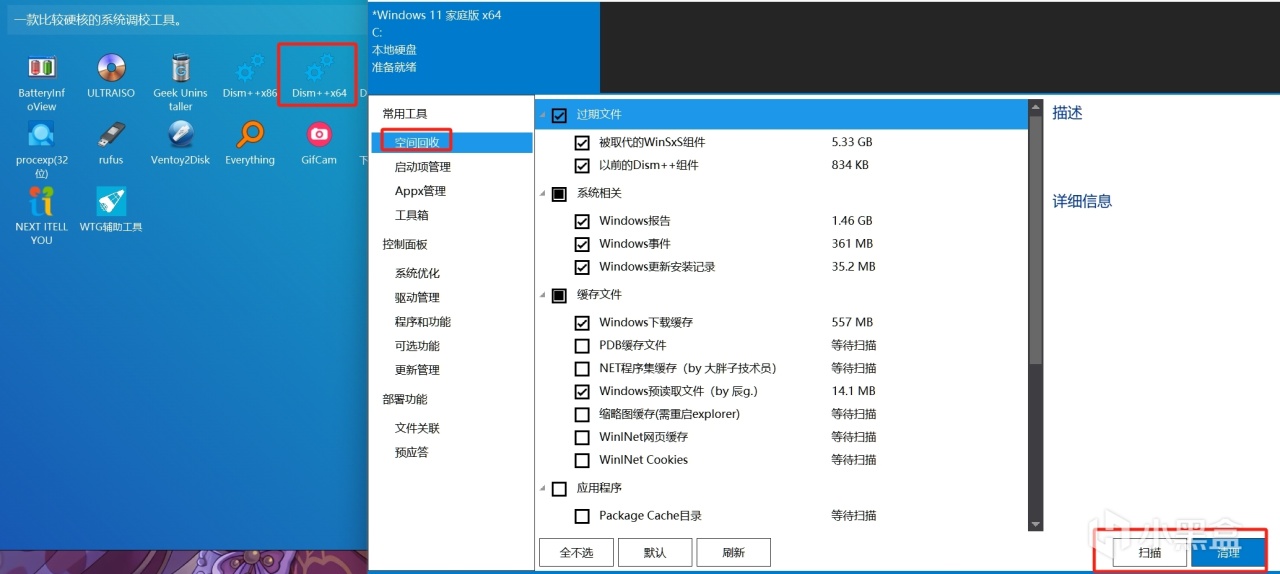This screenshot has width=1280, height=574.
Task: Check WinINet网页缓存 checkbox
Action: click(582, 438)
